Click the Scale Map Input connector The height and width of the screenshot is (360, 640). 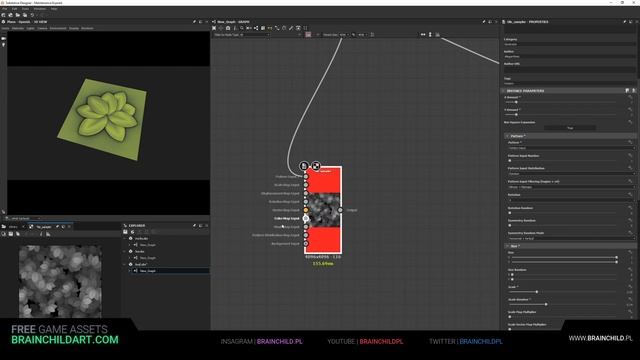(x=306, y=185)
